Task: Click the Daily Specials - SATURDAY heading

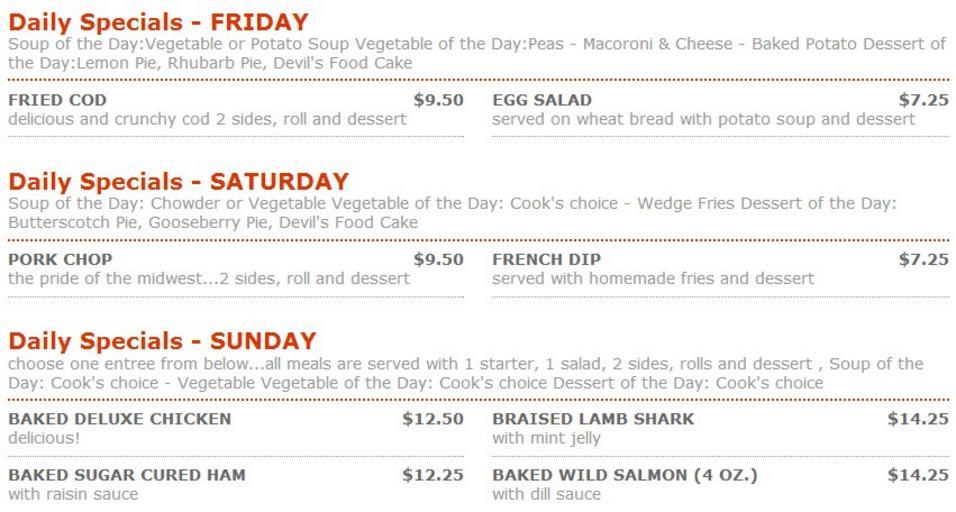Action: pyautogui.click(x=178, y=182)
